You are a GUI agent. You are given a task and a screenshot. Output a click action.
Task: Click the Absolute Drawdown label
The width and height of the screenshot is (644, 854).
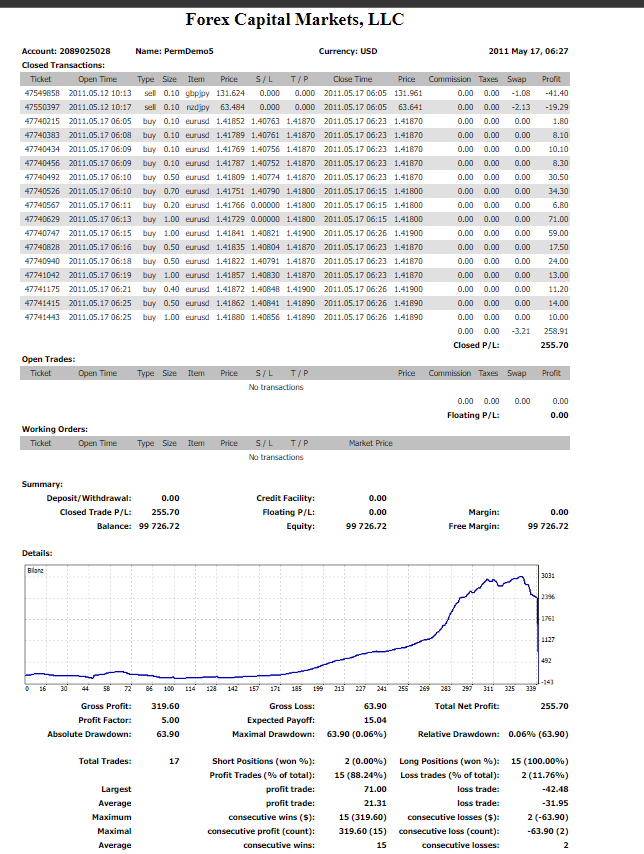[x=89, y=734]
